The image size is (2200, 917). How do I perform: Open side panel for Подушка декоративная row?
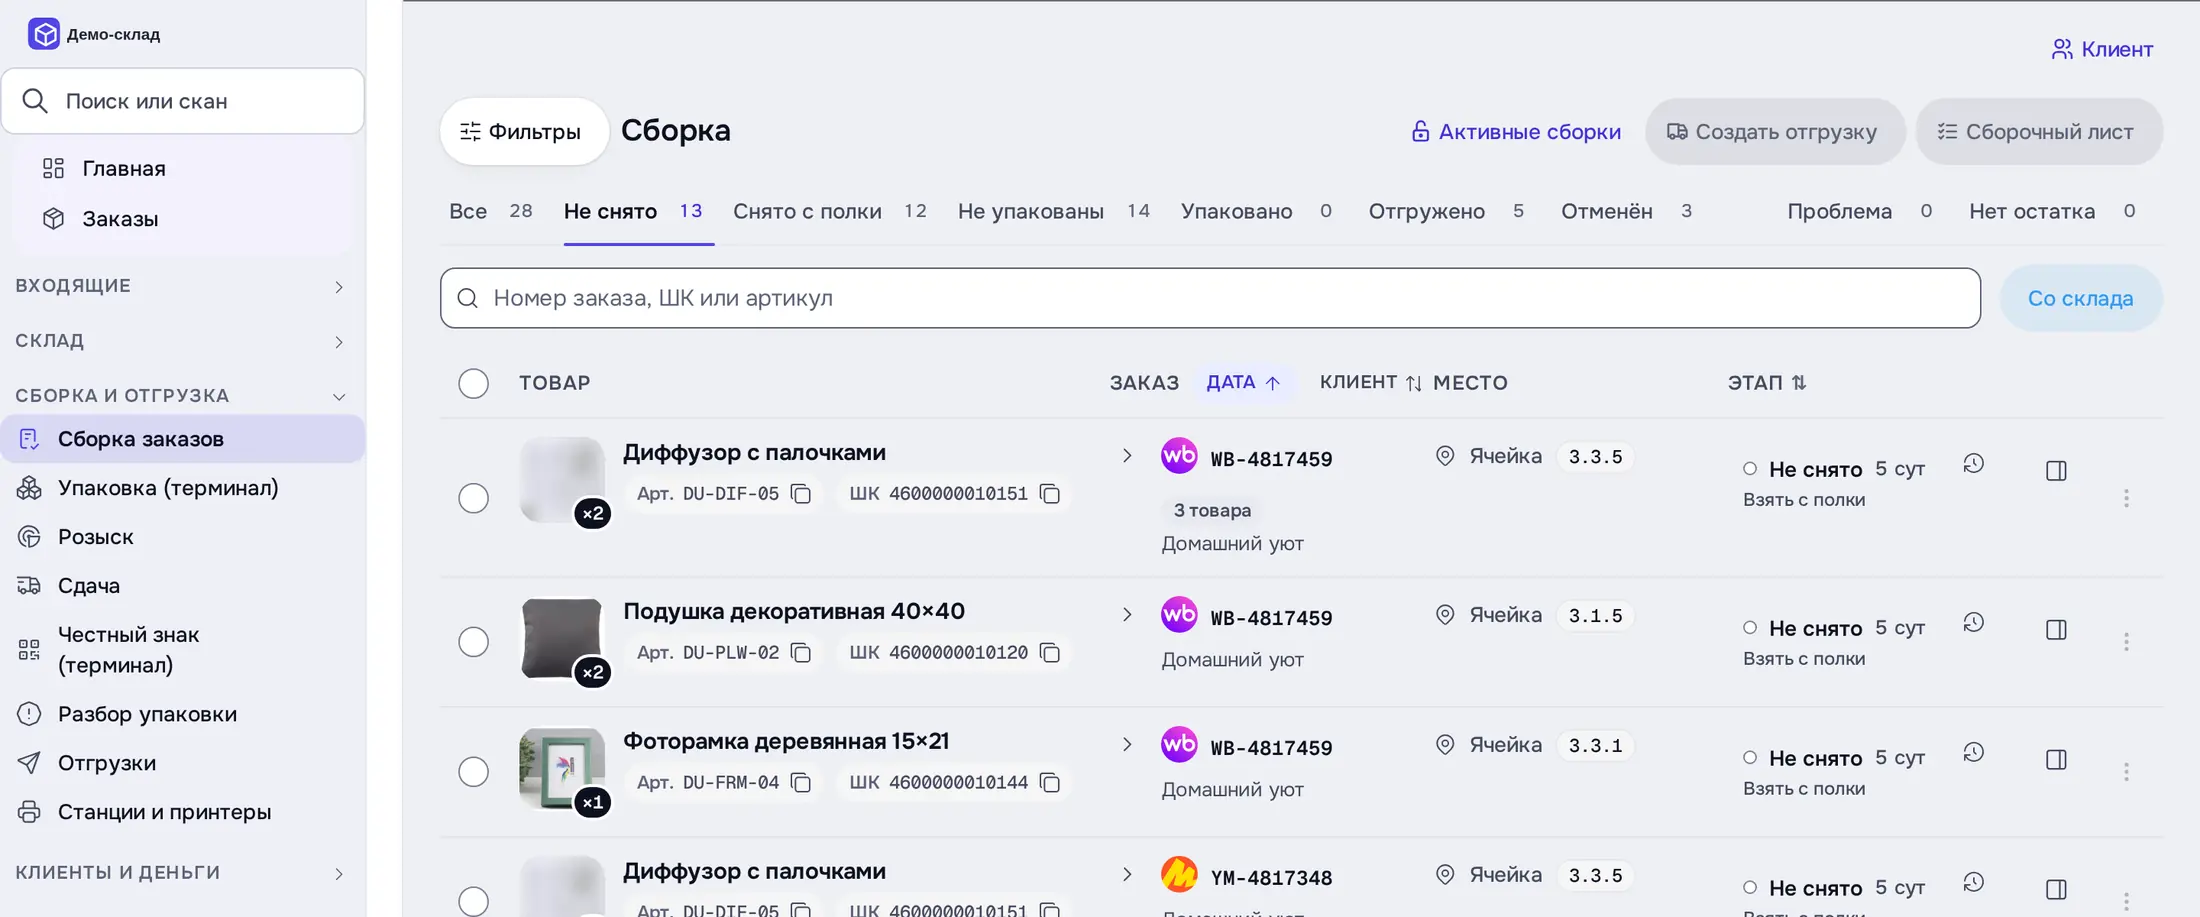pos(2056,630)
